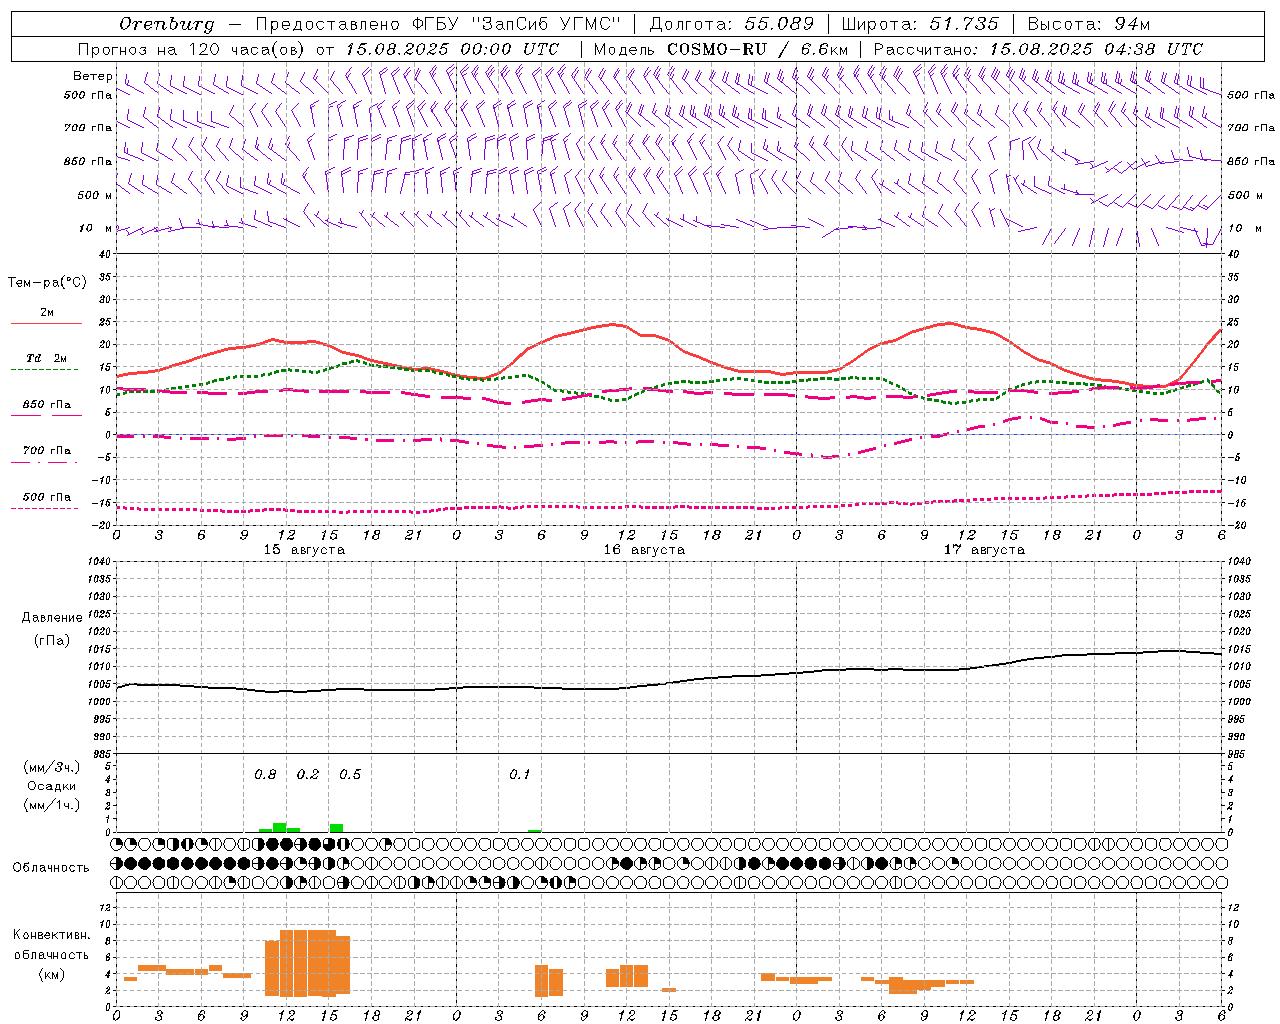Select the "16 августа" date label
The image size is (1280, 1024).
(644, 550)
